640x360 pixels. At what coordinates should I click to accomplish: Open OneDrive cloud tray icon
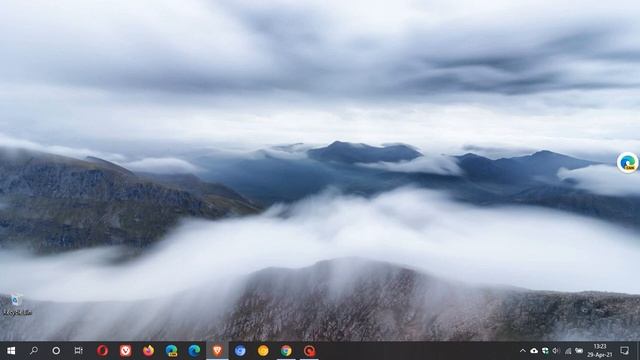click(x=534, y=351)
